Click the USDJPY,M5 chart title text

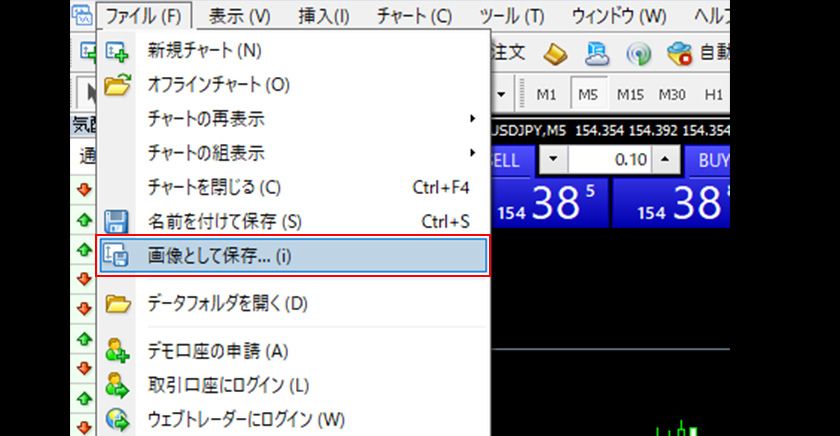[528, 131]
